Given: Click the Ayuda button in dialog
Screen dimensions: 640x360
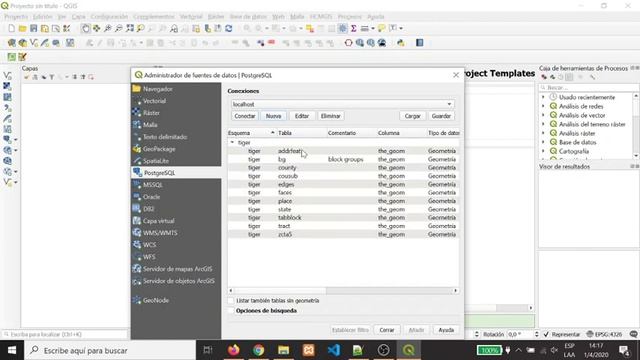Looking at the screenshot, I should (446, 330).
